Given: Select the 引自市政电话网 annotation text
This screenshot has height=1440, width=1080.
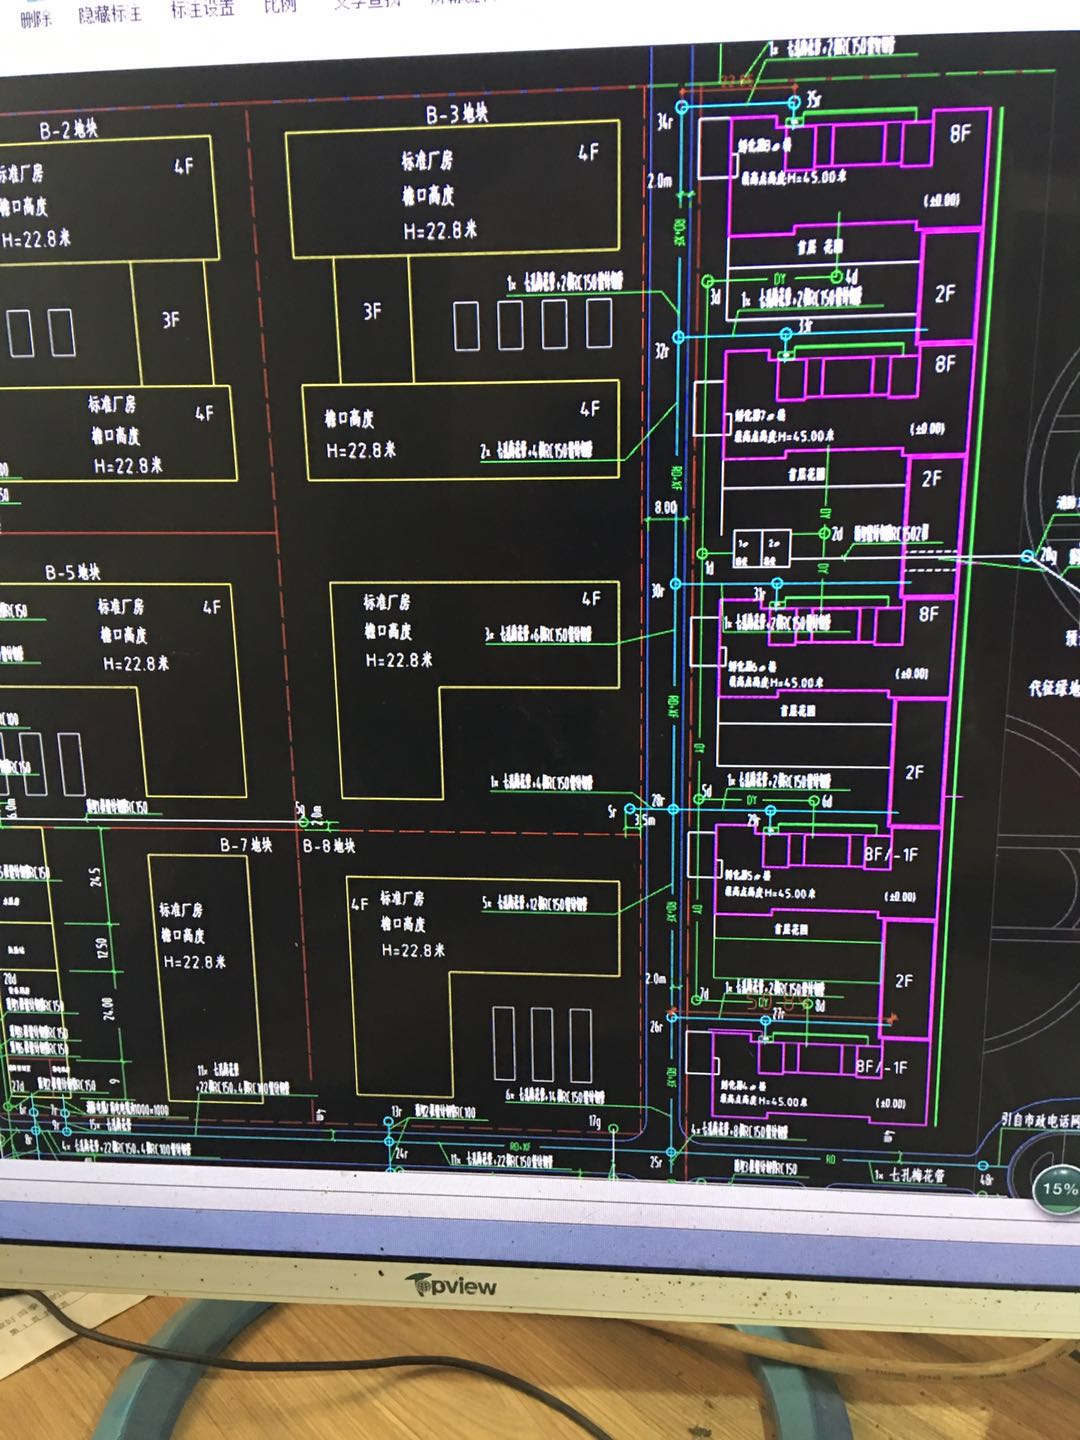Looking at the screenshot, I should point(1040,1120).
